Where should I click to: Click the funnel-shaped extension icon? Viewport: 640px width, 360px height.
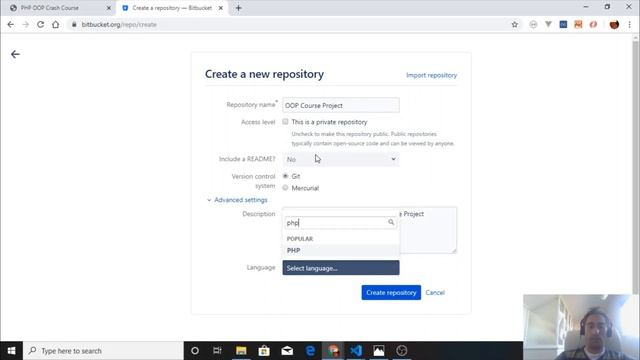tap(548, 24)
